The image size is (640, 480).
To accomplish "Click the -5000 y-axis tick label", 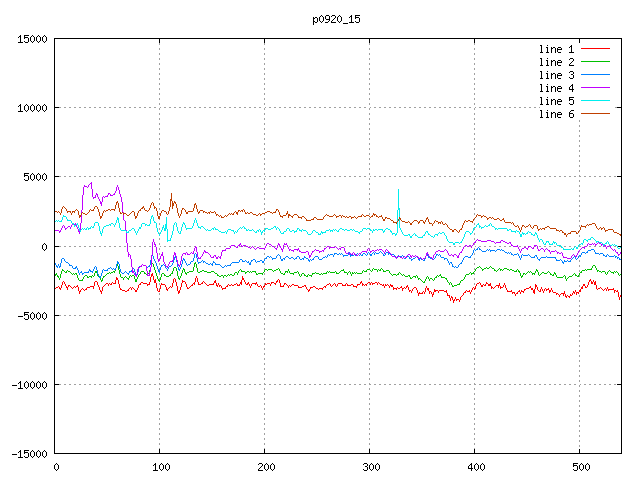I will (30, 315).
